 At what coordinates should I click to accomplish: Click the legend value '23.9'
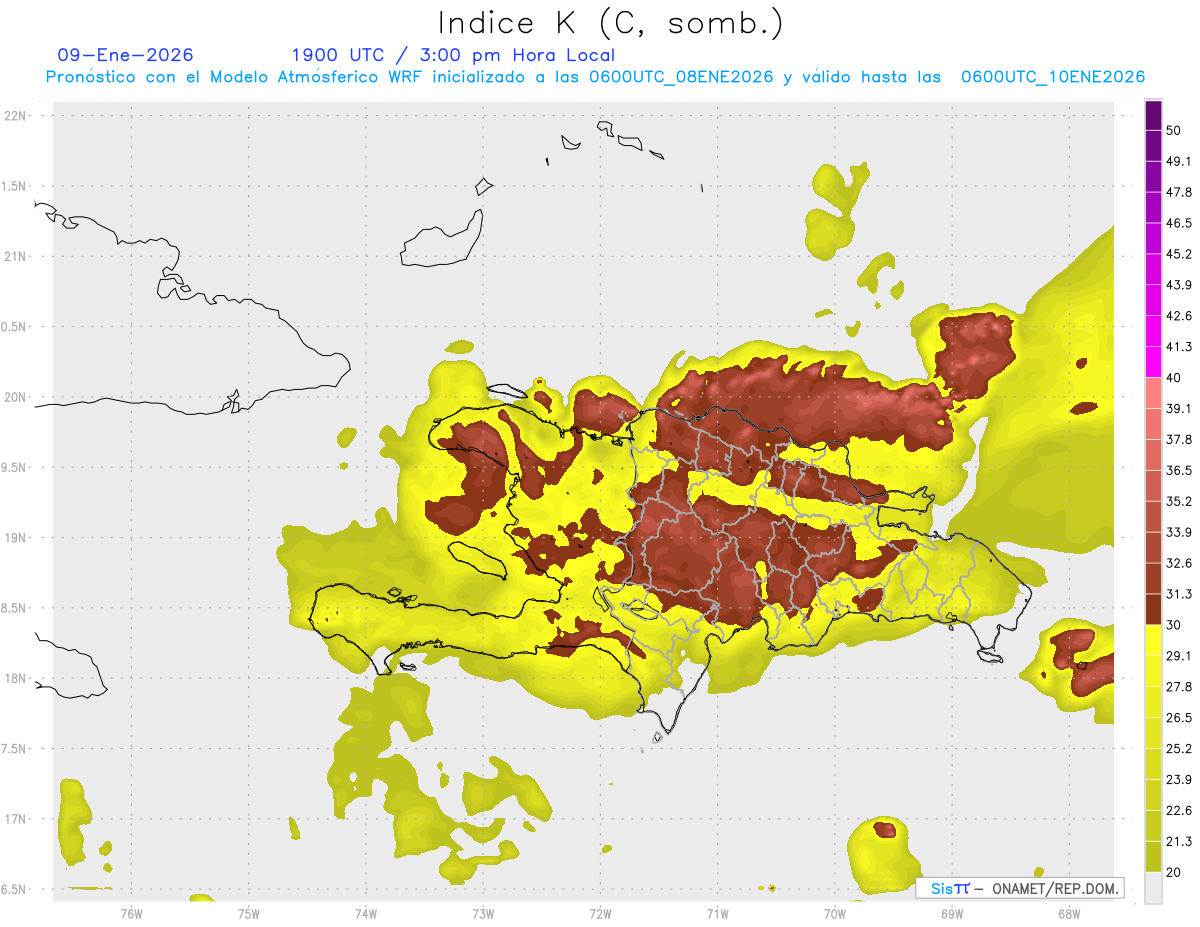coord(1179,779)
